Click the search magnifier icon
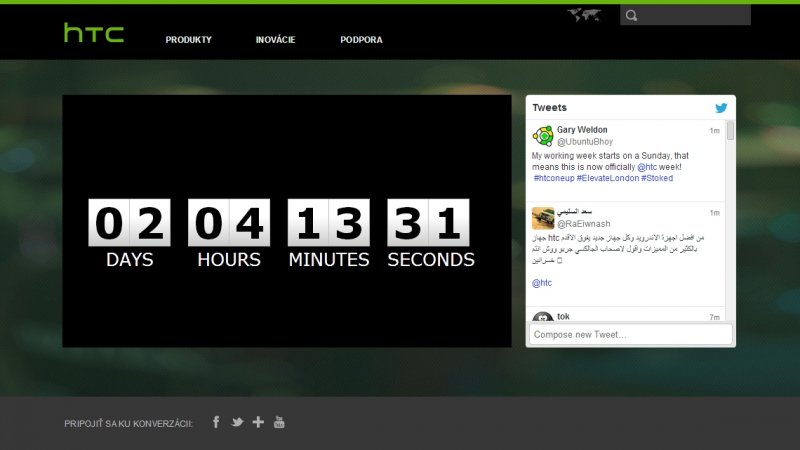The width and height of the screenshot is (800, 450). [631, 15]
